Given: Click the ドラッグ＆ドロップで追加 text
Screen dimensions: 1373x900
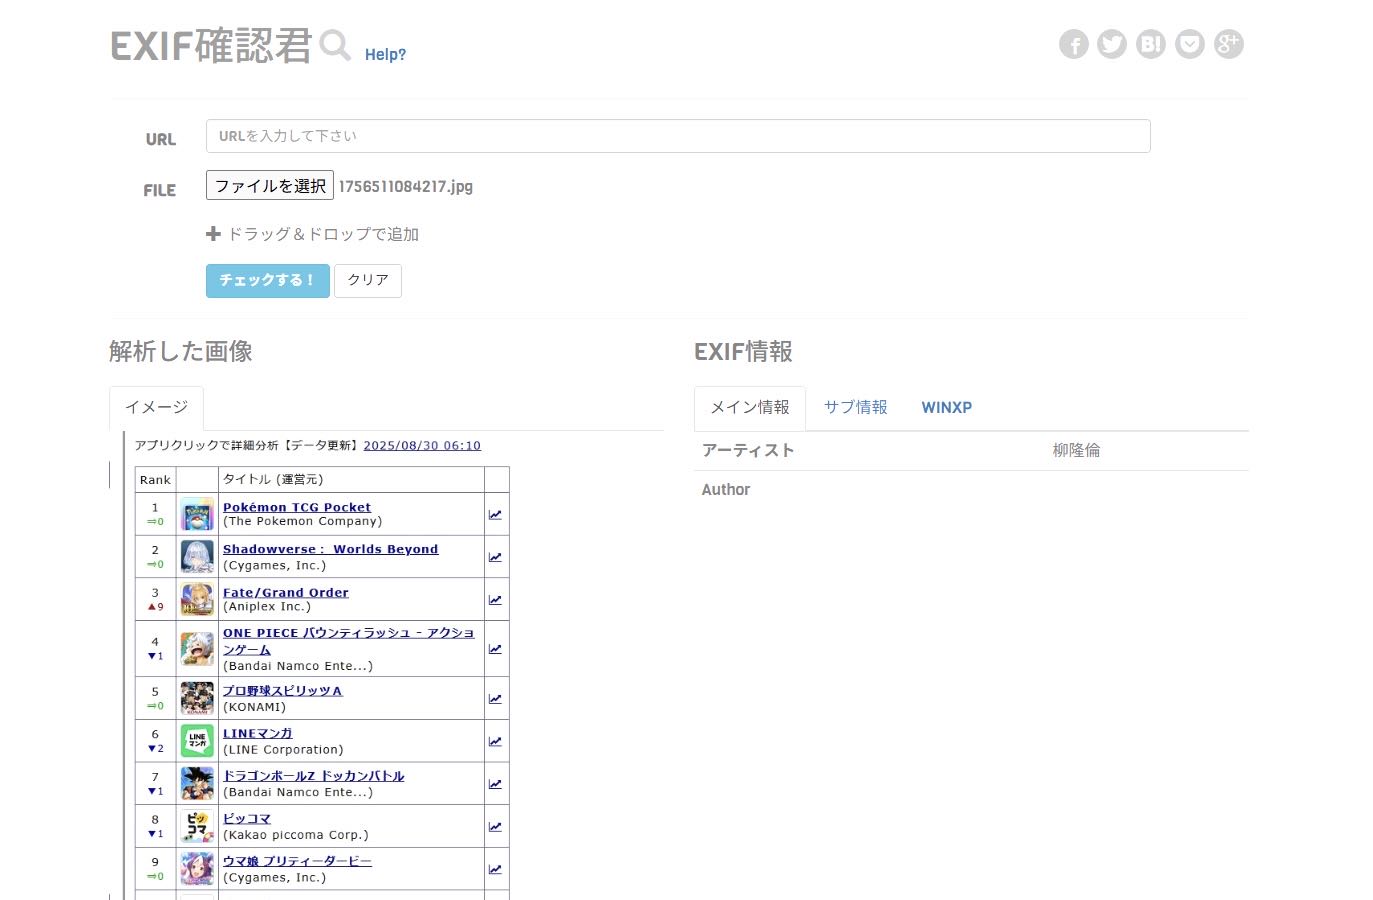Looking at the screenshot, I should click(323, 234).
